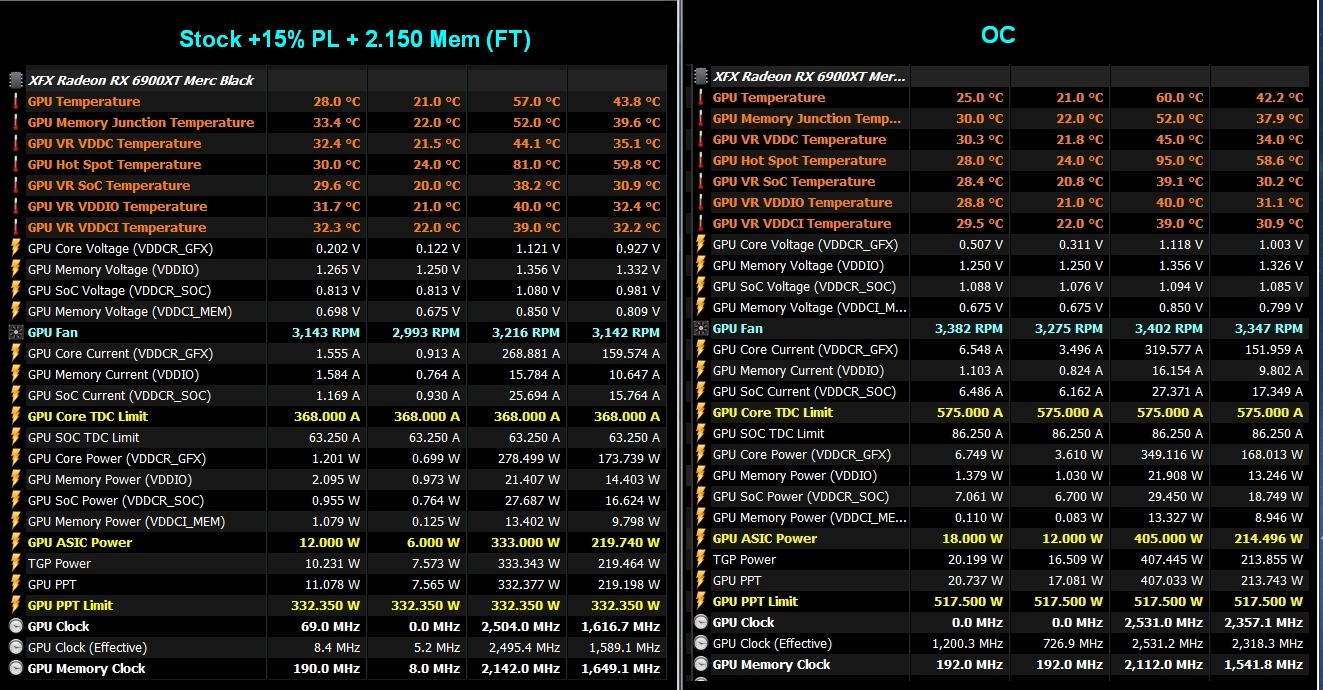Screen dimensions: 1323x690
Task: Click clock icon of GPU Memory Clock in Stock panel
Action: [15, 668]
